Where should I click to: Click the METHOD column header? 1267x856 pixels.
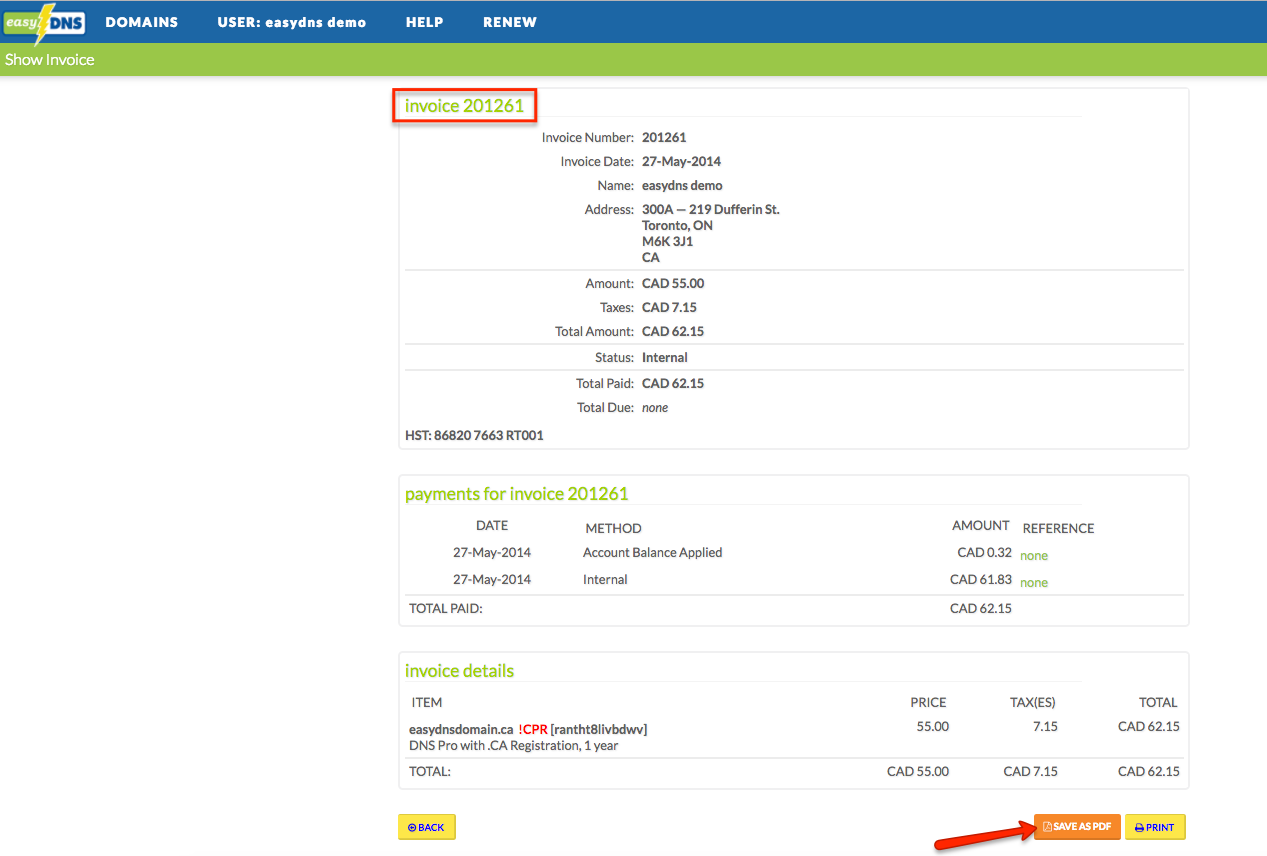(x=613, y=528)
